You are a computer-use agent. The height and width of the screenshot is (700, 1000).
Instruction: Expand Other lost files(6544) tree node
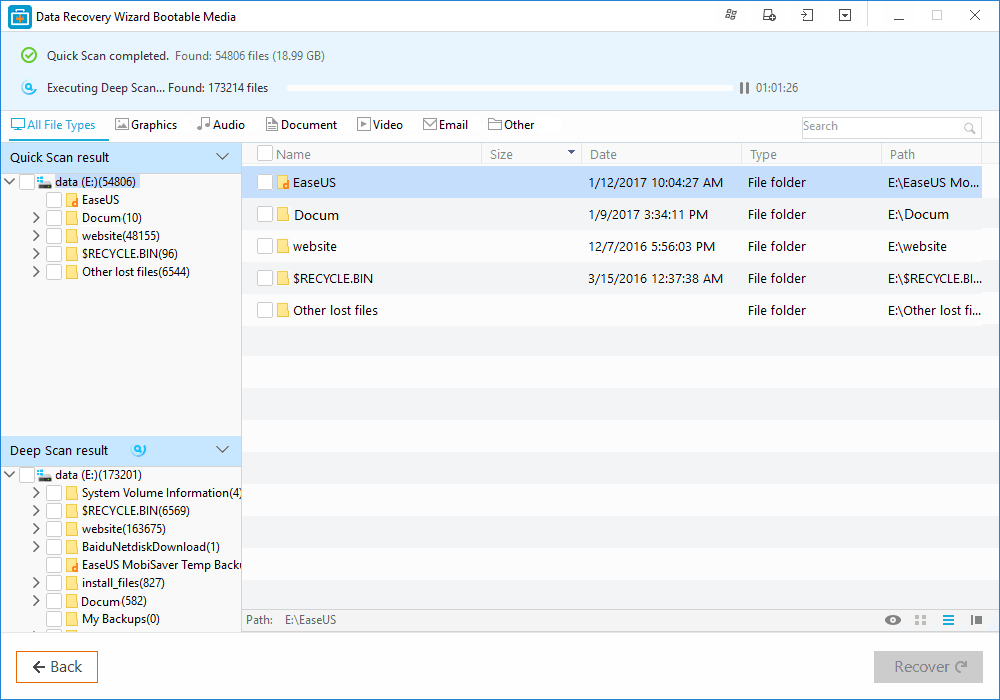coord(36,272)
